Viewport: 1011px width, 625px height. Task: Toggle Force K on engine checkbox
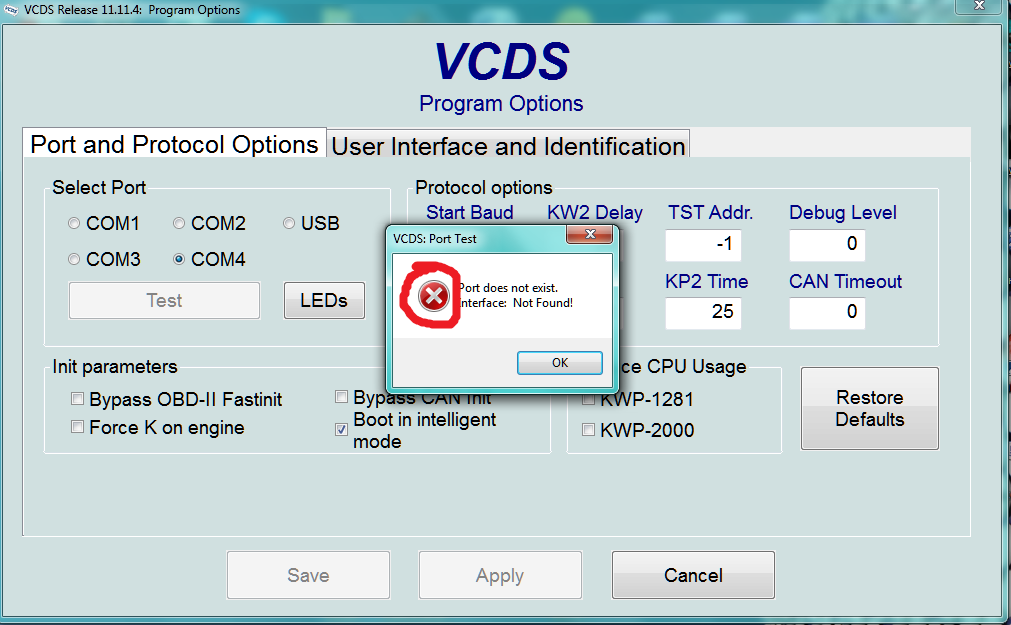coord(77,428)
